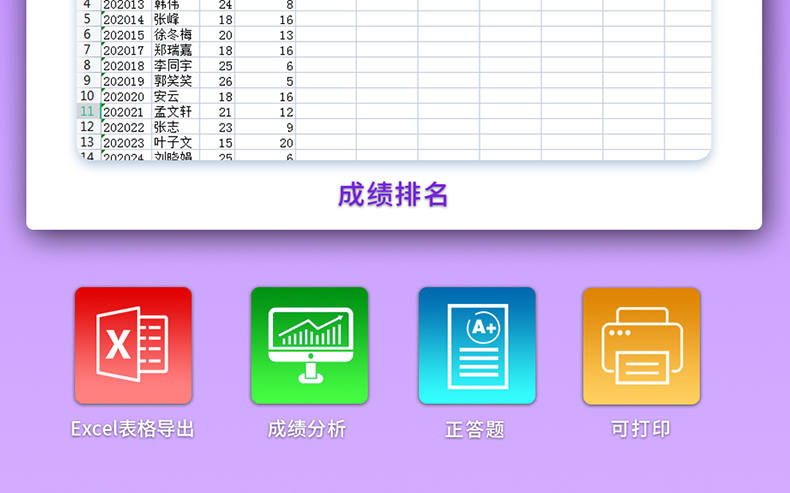
Task: Click cell containing name 孟文轩
Action: (173, 112)
